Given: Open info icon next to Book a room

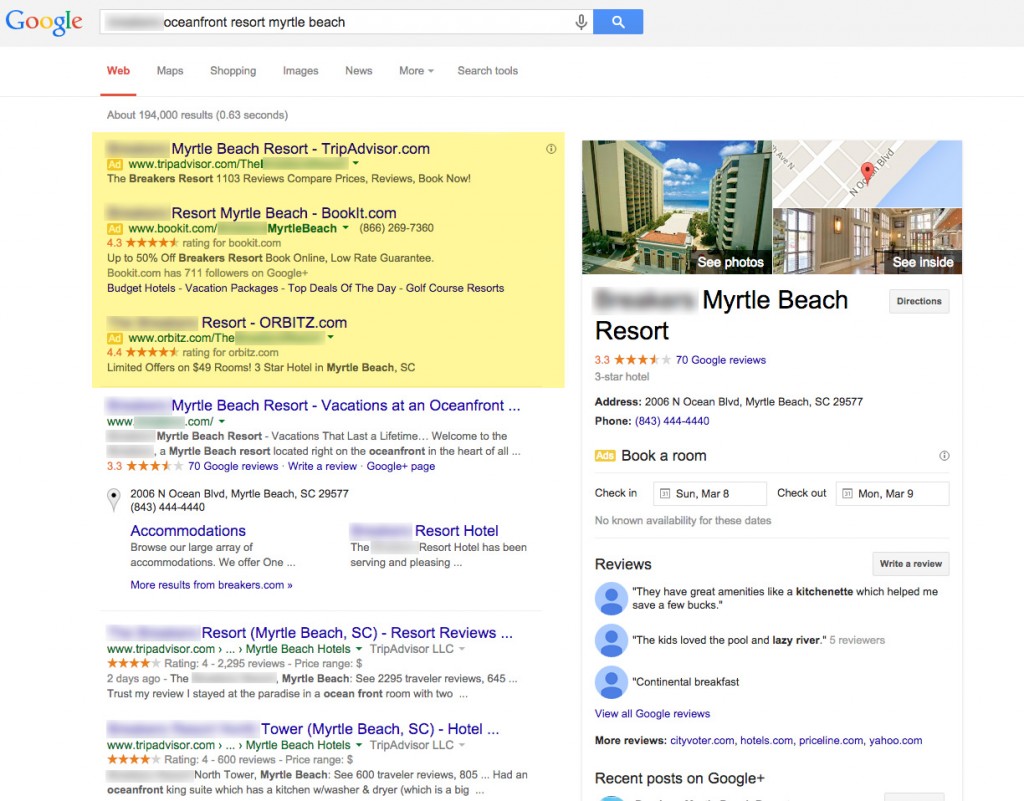Looking at the screenshot, I should pyautogui.click(x=944, y=456).
